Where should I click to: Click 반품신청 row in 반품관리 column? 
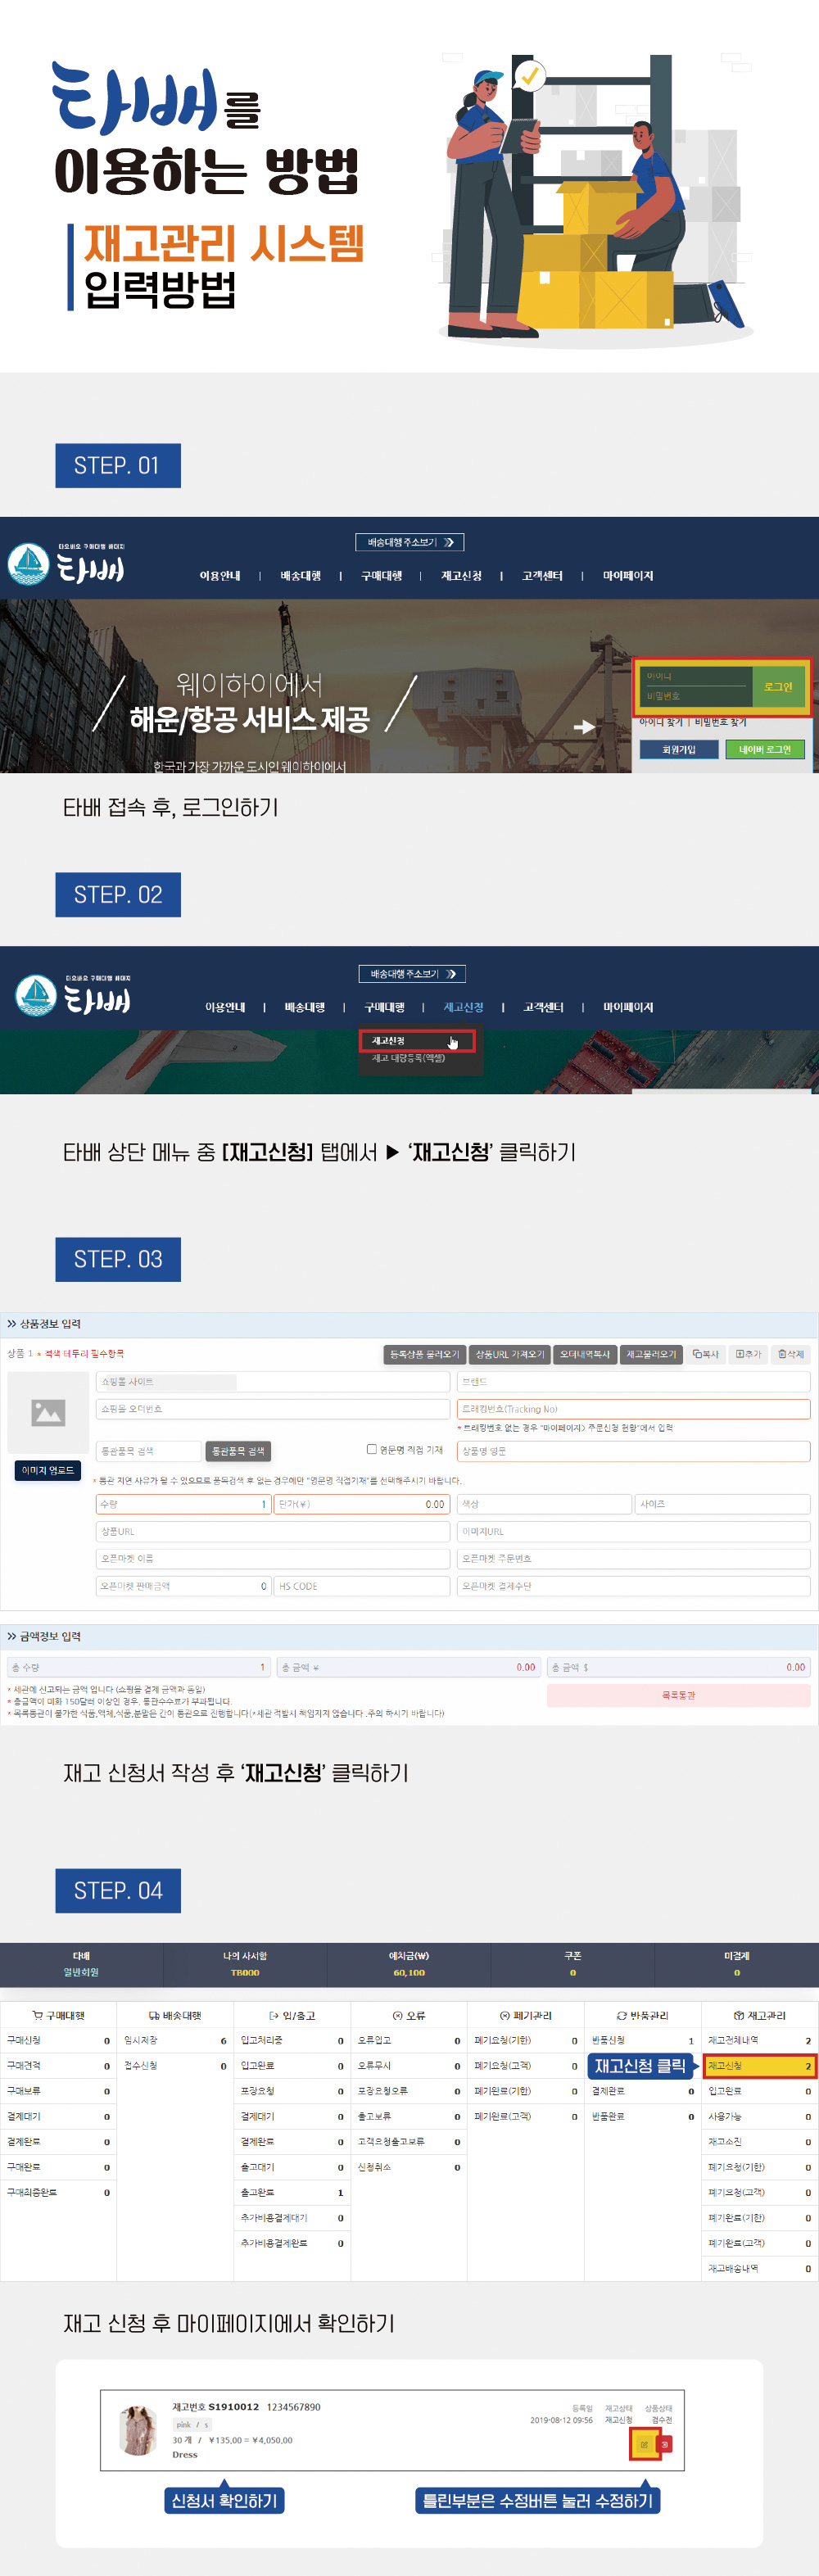coord(643,2040)
